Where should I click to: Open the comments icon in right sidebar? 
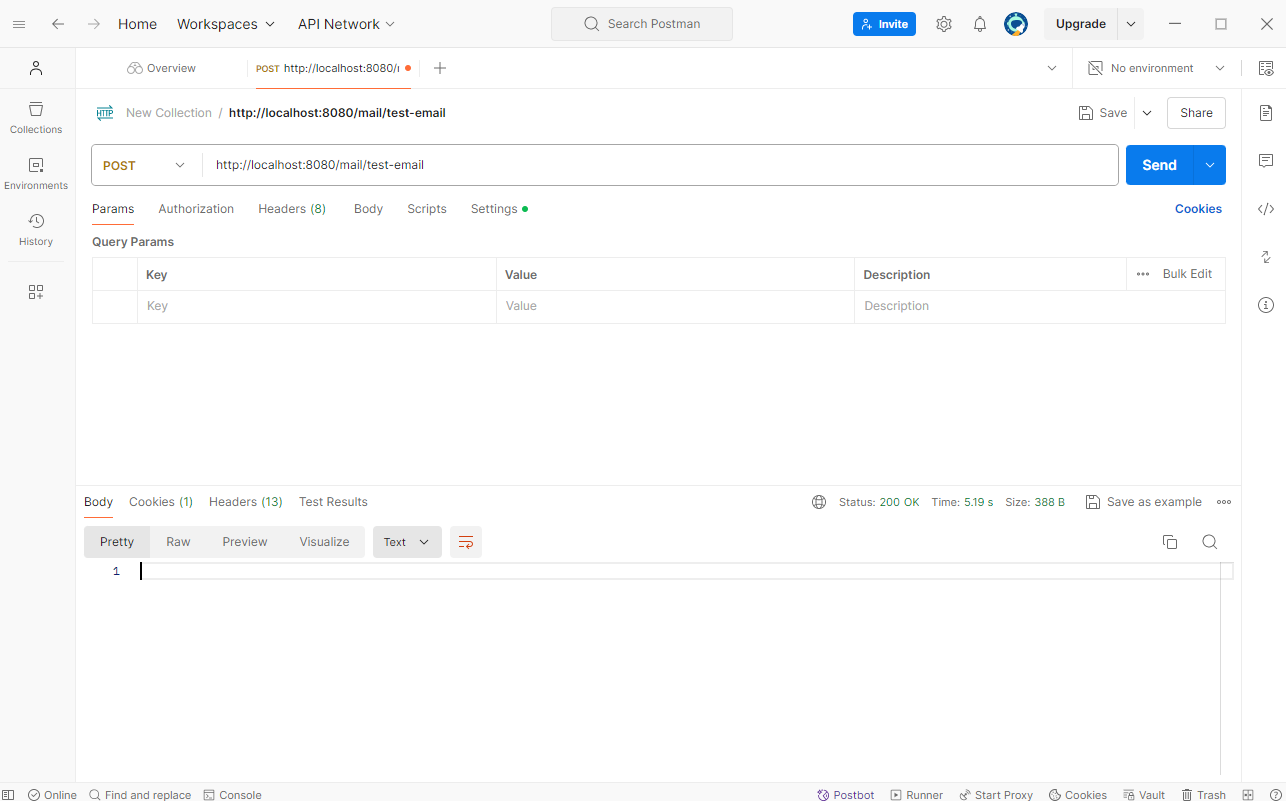[1266, 161]
